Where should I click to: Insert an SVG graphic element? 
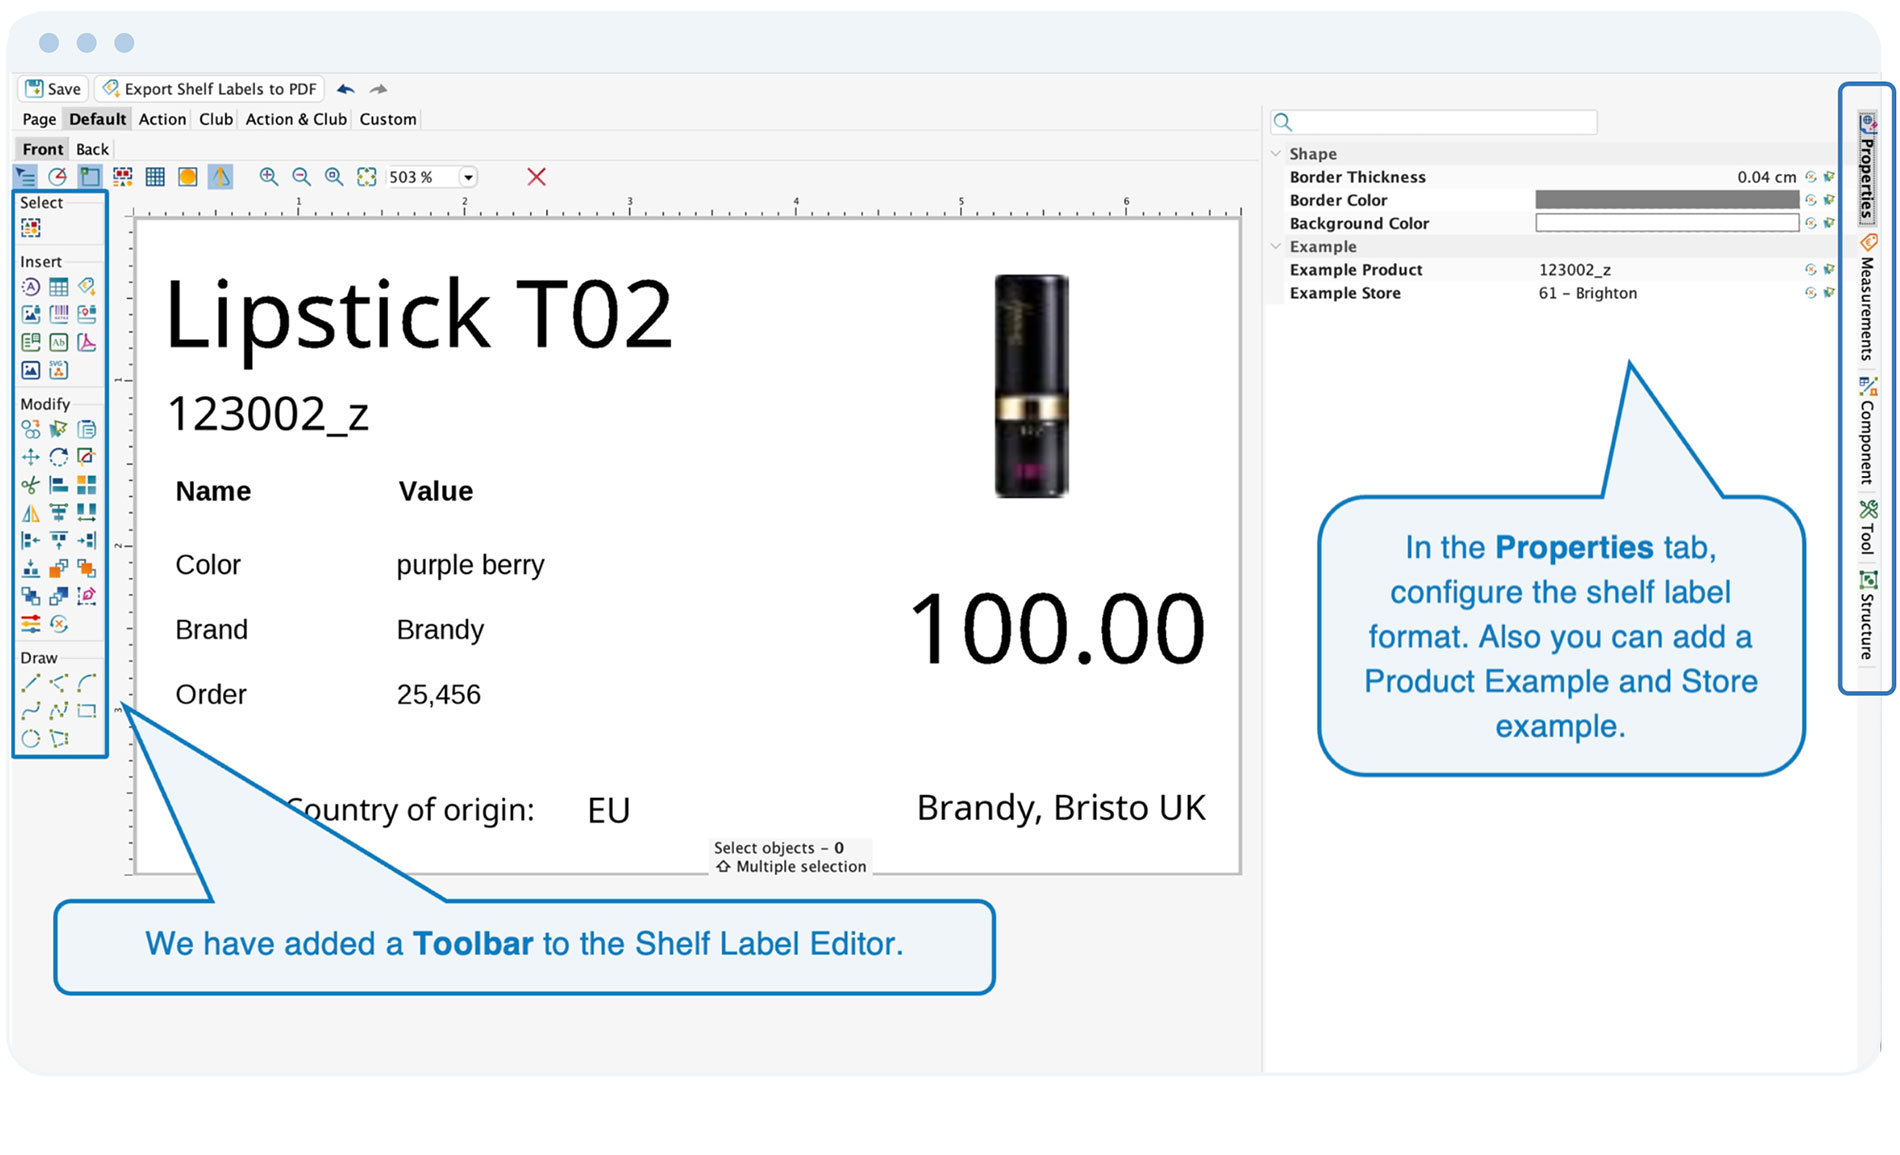click(x=59, y=370)
